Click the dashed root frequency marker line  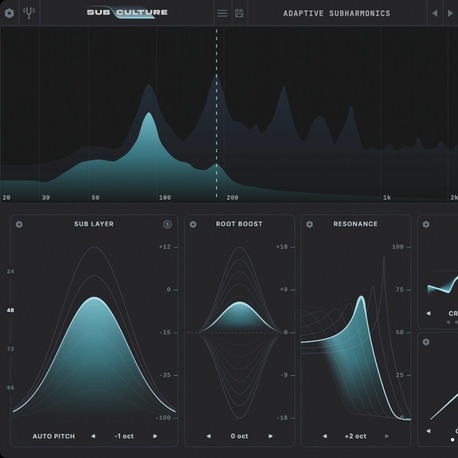[x=217, y=113]
